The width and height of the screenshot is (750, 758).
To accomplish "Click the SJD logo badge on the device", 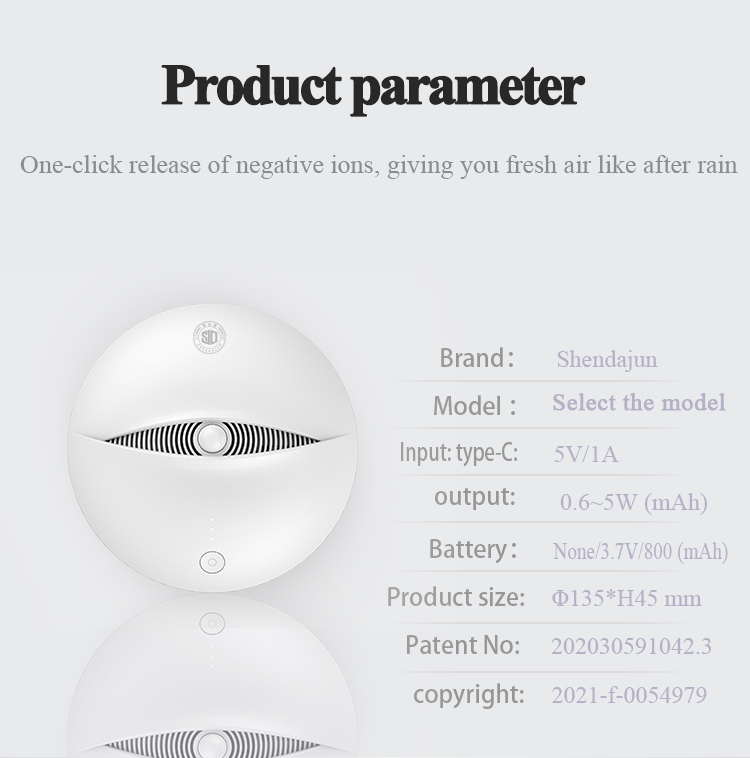I will coord(209,337).
